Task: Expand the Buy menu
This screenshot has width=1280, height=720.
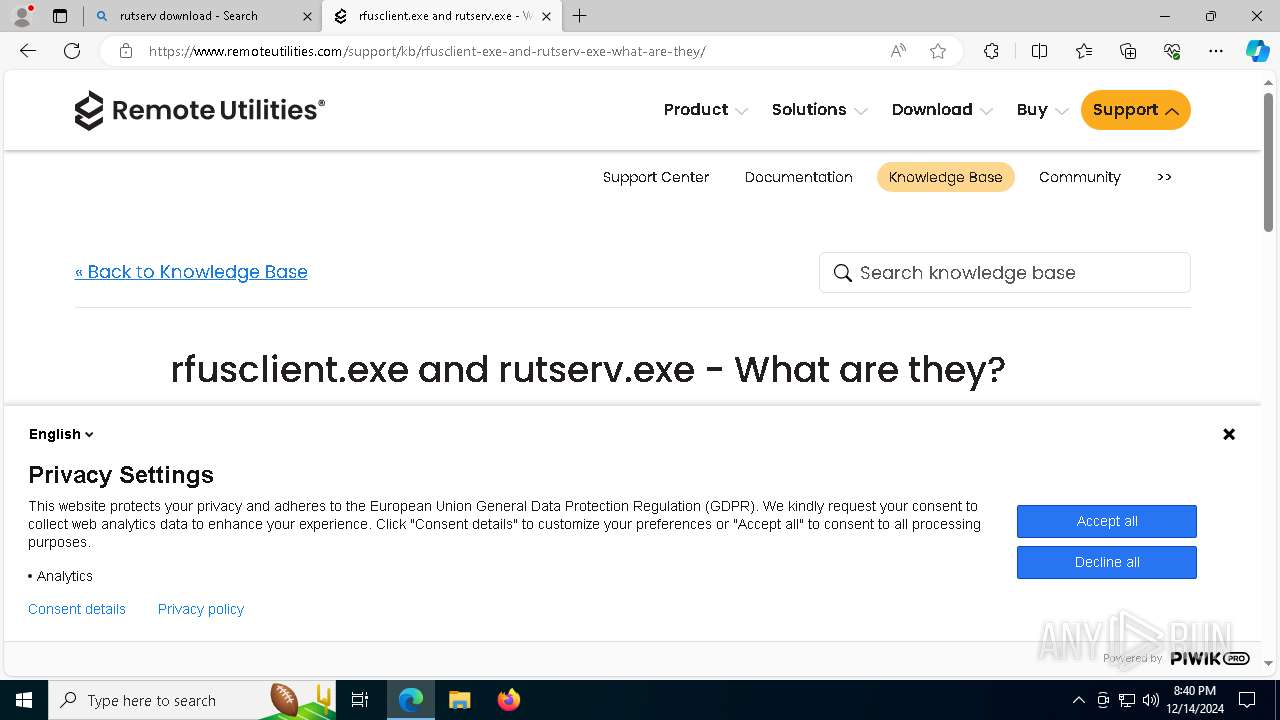Action: pos(1042,110)
